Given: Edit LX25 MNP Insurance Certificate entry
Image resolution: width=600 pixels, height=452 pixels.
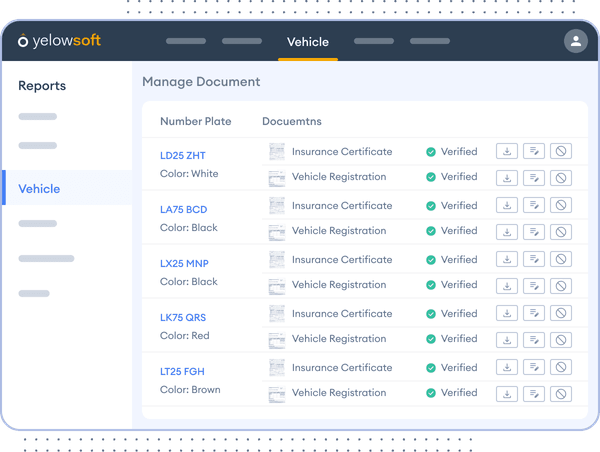Looking at the screenshot, I should tap(534, 260).
